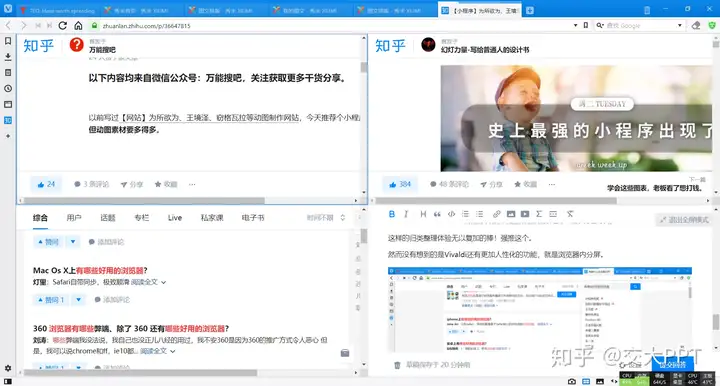Viewport: 720px width, 386px height.
Task: Open more options on 384-likes article
Action: 551,184
